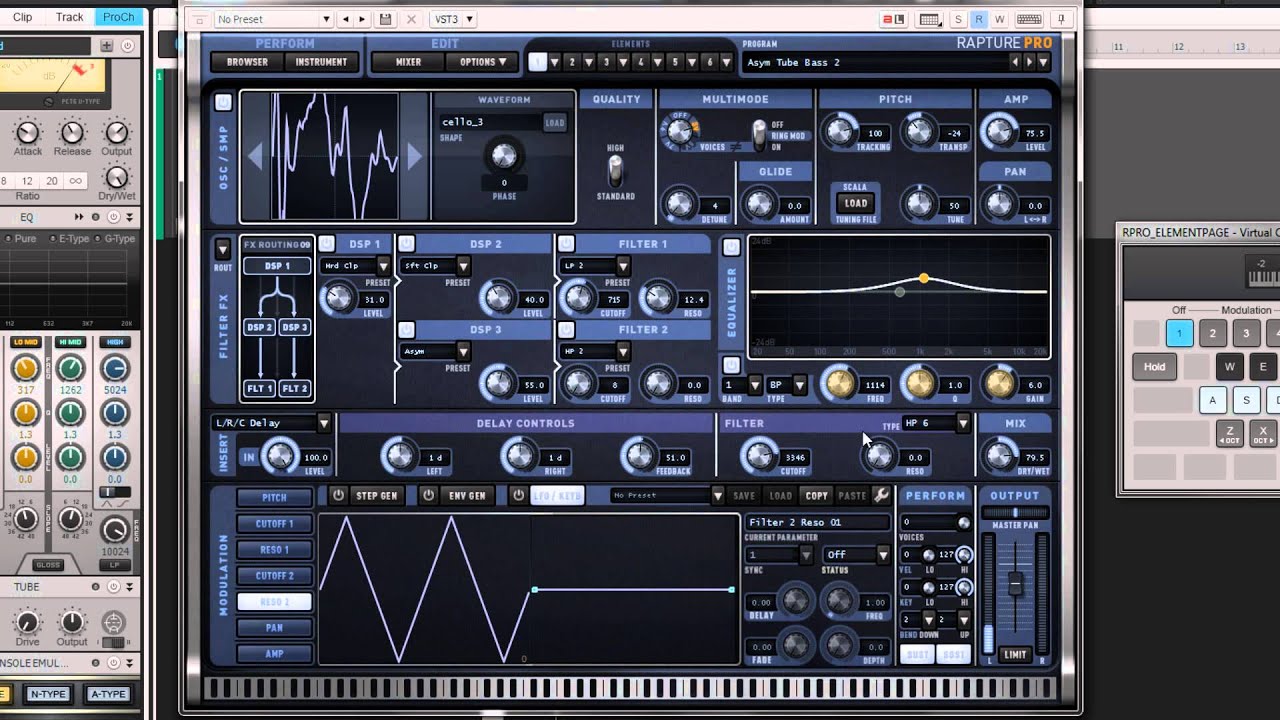Open the DSP 1 Hrd Clp preset dropdown
Viewport: 1280px width, 720px height.
pos(356,266)
